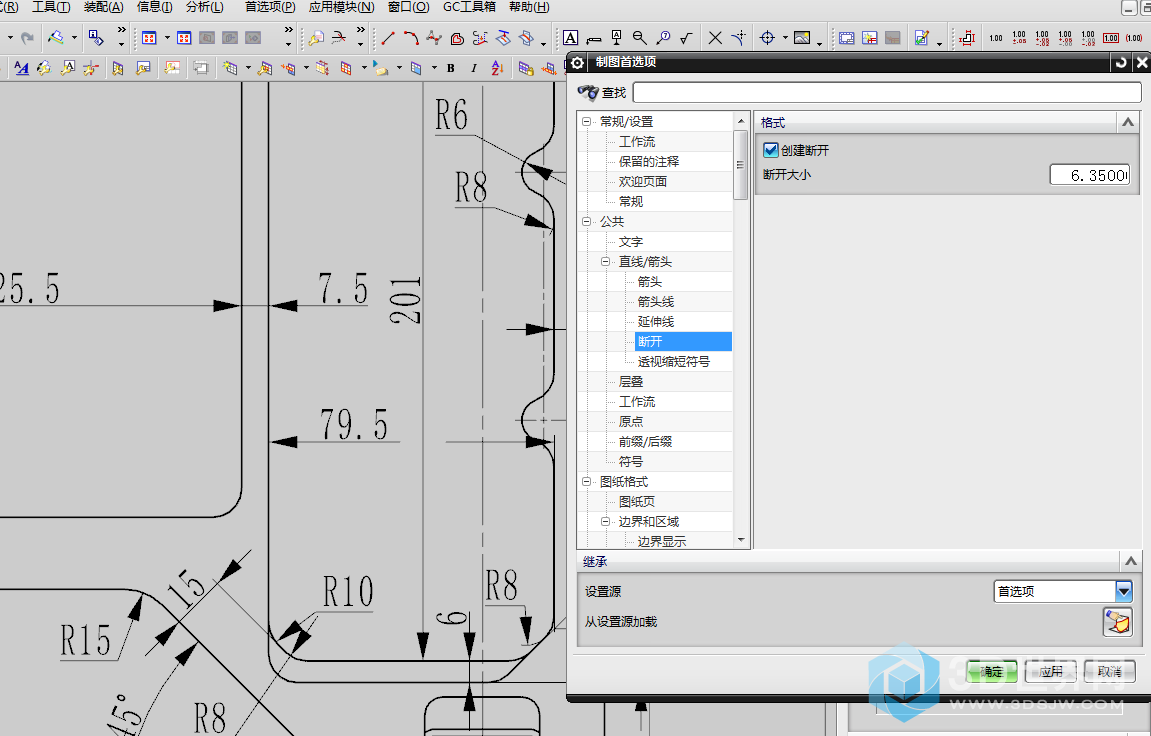Click the A-Z sort icon
1151x736 pixels.
point(497,68)
